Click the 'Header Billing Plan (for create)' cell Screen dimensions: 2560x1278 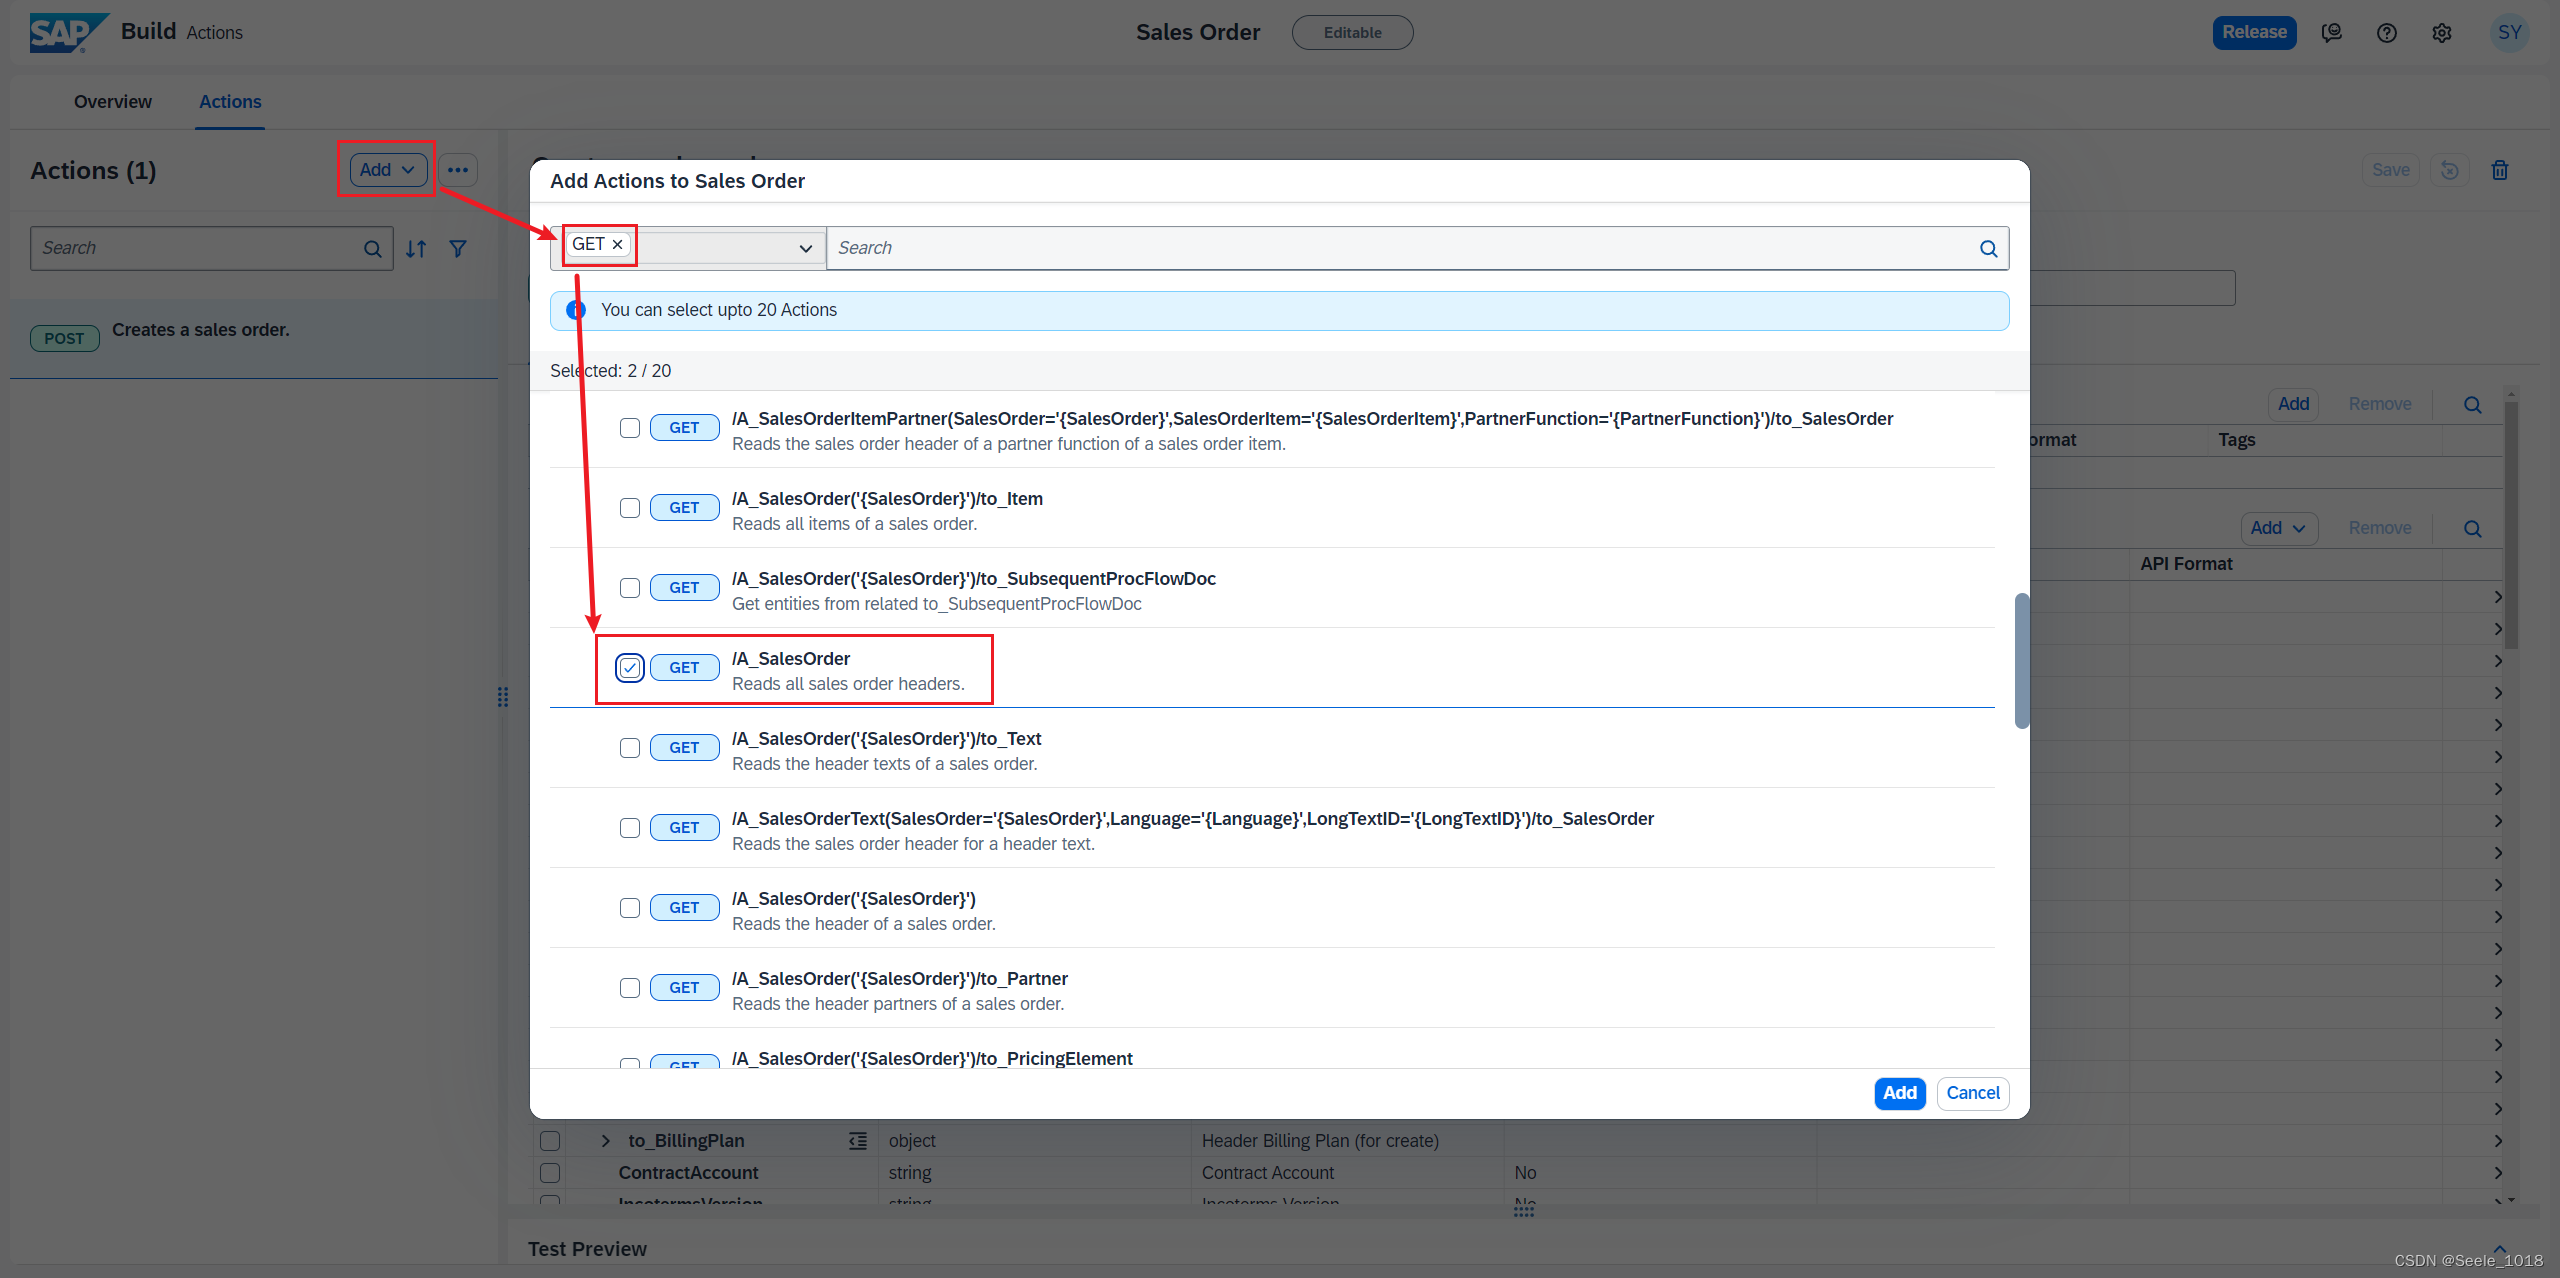[x=1320, y=1141]
